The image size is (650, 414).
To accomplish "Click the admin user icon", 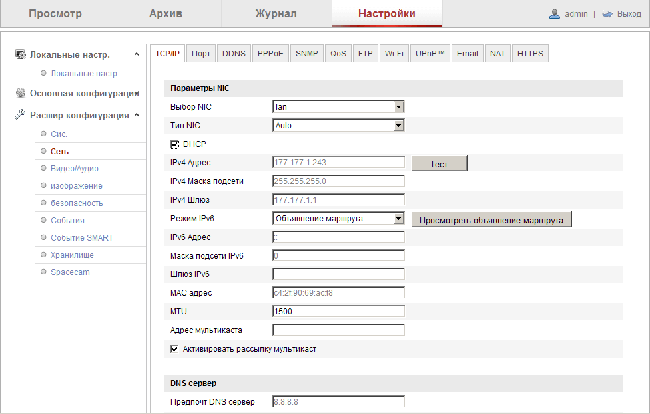I will pyautogui.click(x=554, y=14).
